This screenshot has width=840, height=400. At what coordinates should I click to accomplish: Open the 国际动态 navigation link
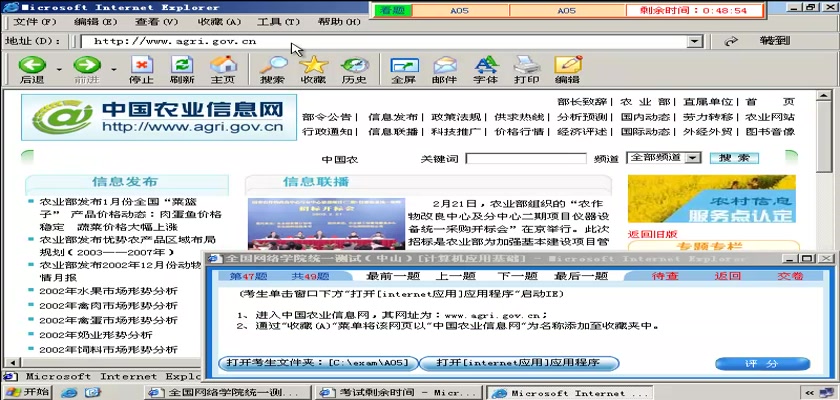point(645,132)
